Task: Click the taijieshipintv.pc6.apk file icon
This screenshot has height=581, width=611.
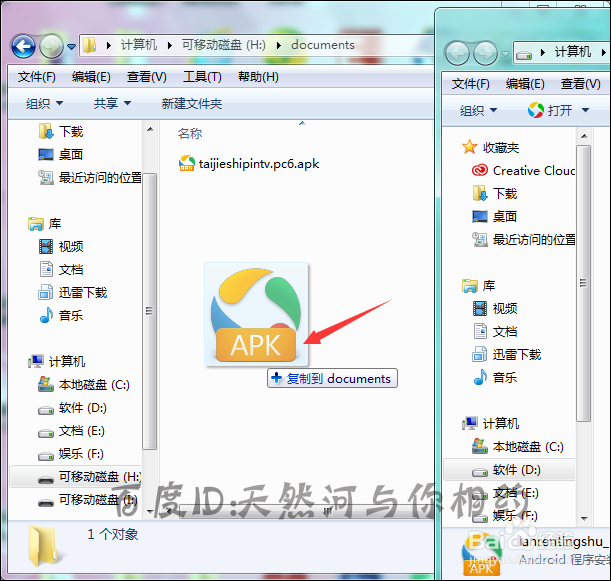Action: coord(187,163)
